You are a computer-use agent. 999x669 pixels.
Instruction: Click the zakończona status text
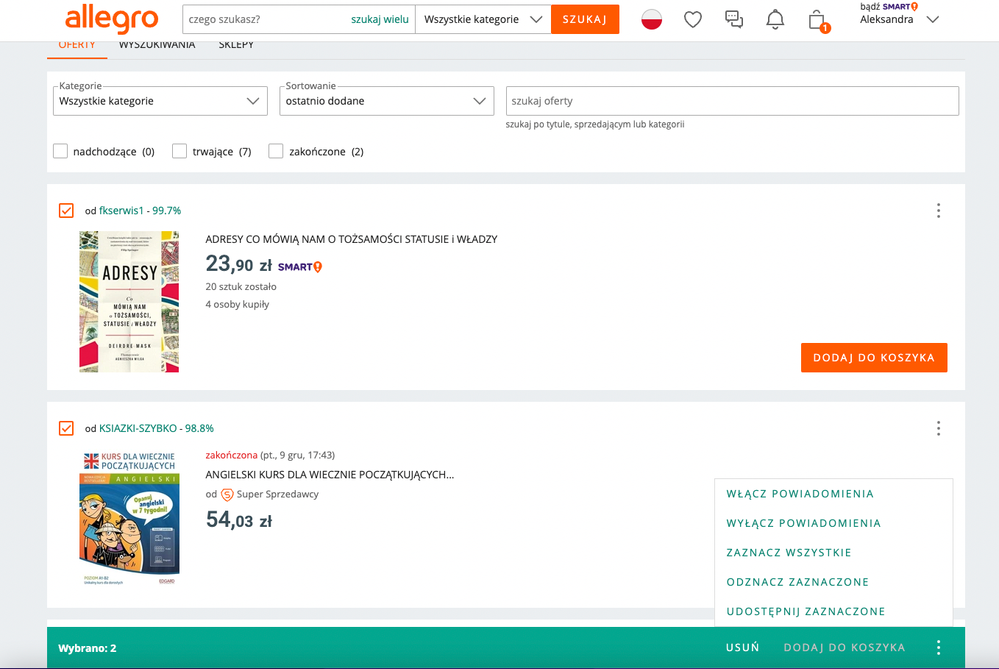[x=231, y=455]
